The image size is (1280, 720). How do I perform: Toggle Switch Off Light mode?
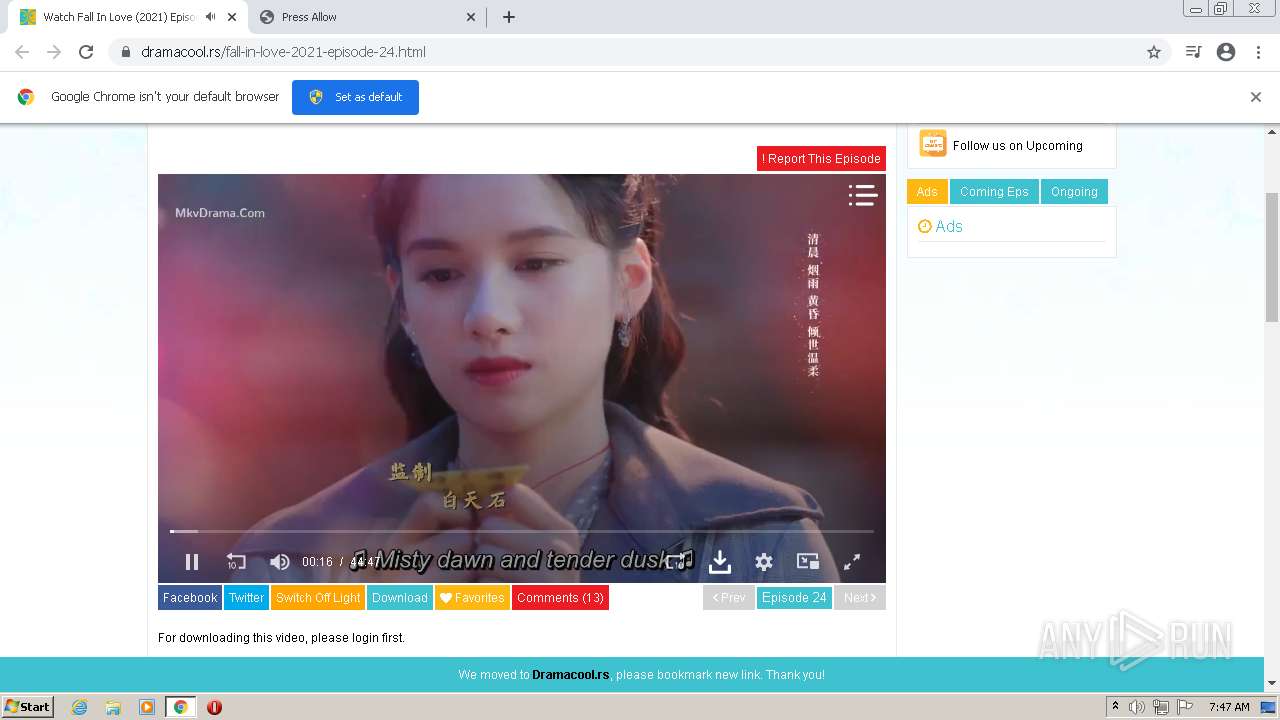(318, 598)
